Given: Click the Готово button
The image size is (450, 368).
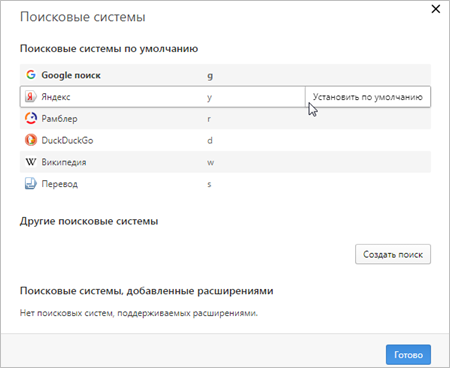Looking at the screenshot, I should (408, 355).
